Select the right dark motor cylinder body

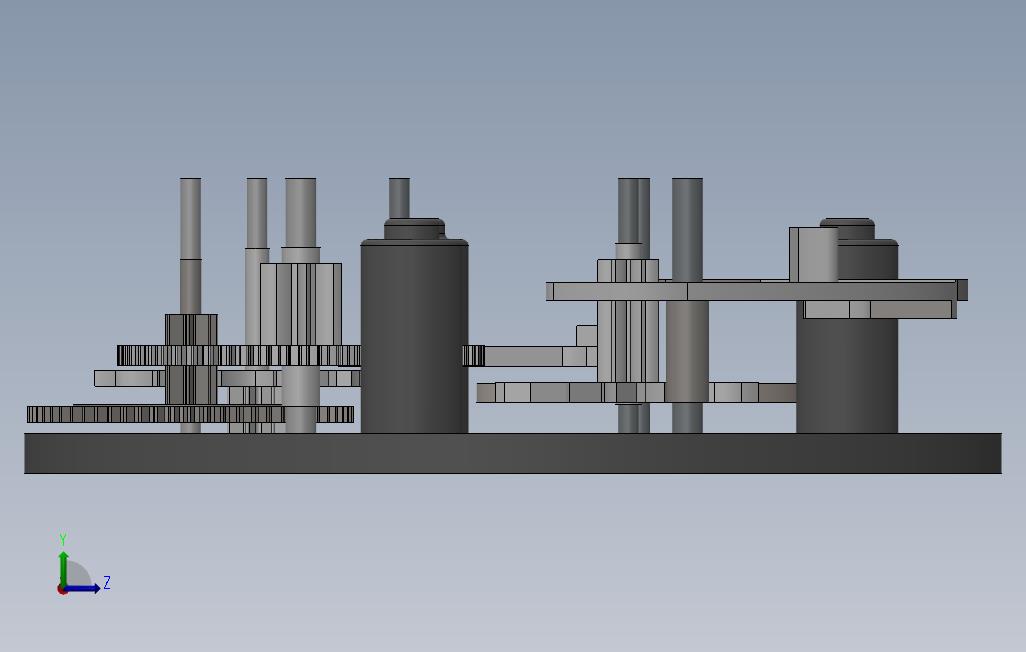tap(847, 376)
